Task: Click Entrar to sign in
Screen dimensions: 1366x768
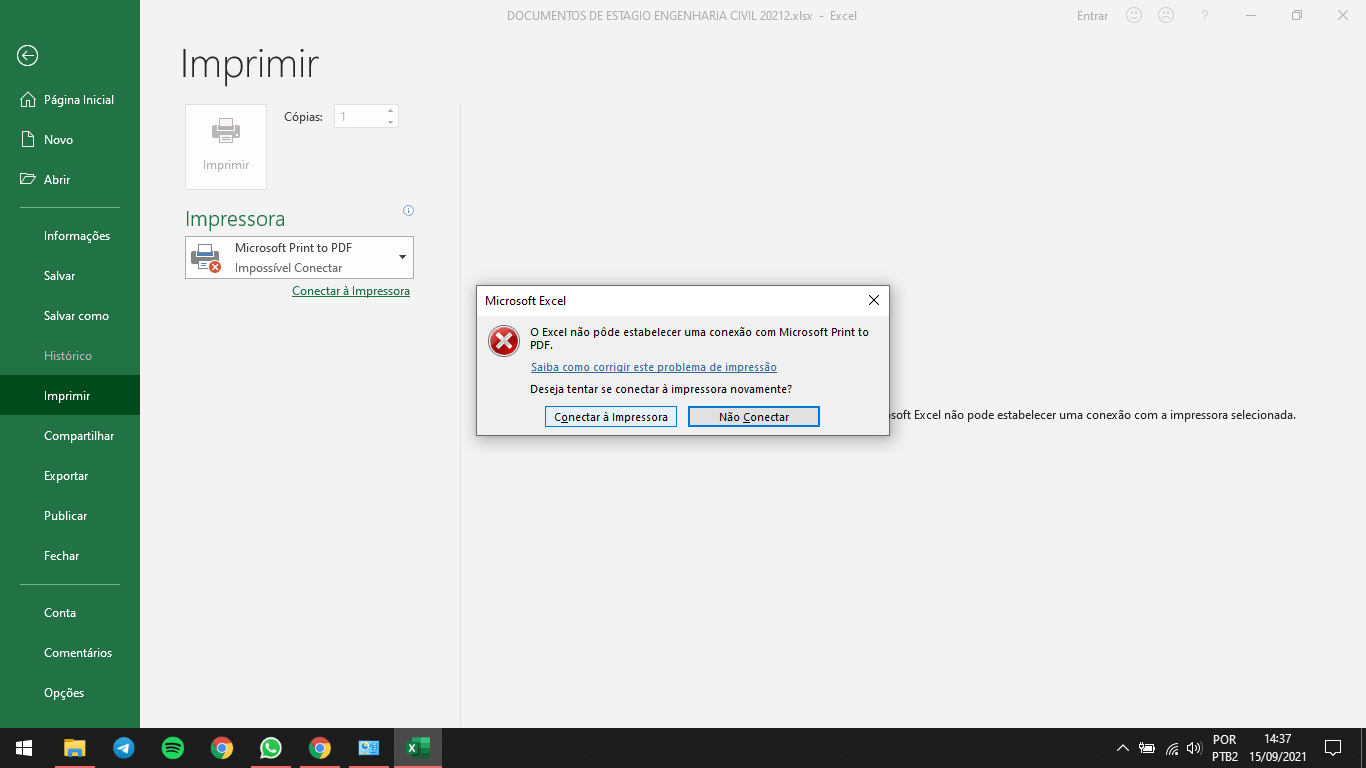Action: (1092, 16)
